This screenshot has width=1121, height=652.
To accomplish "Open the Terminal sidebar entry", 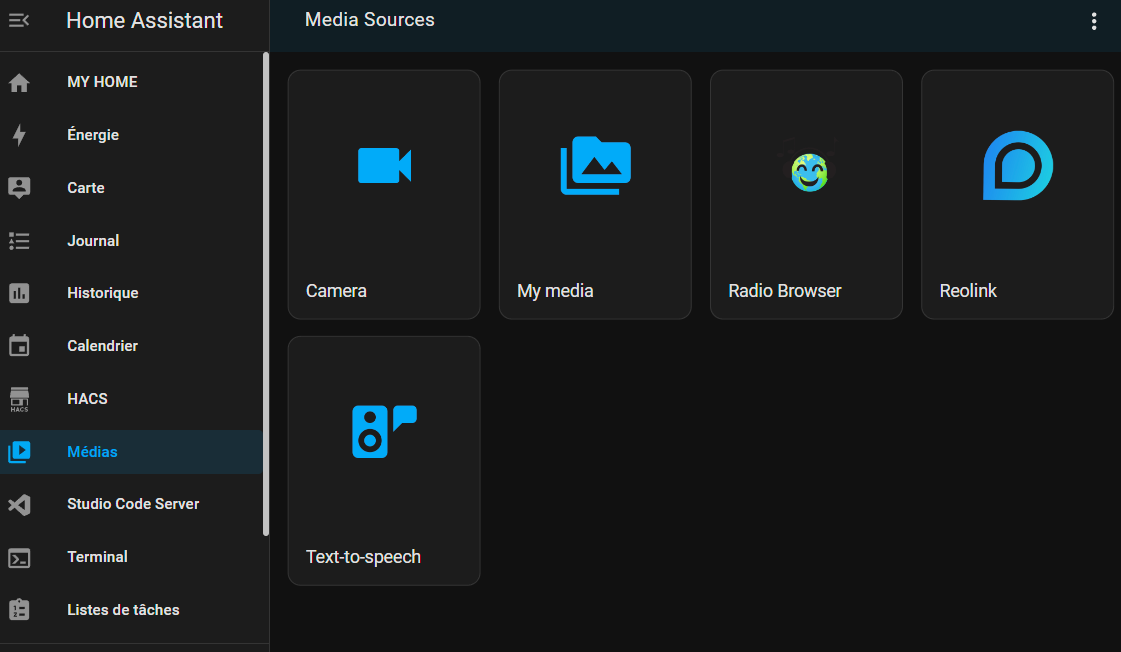I will point(132,557).
